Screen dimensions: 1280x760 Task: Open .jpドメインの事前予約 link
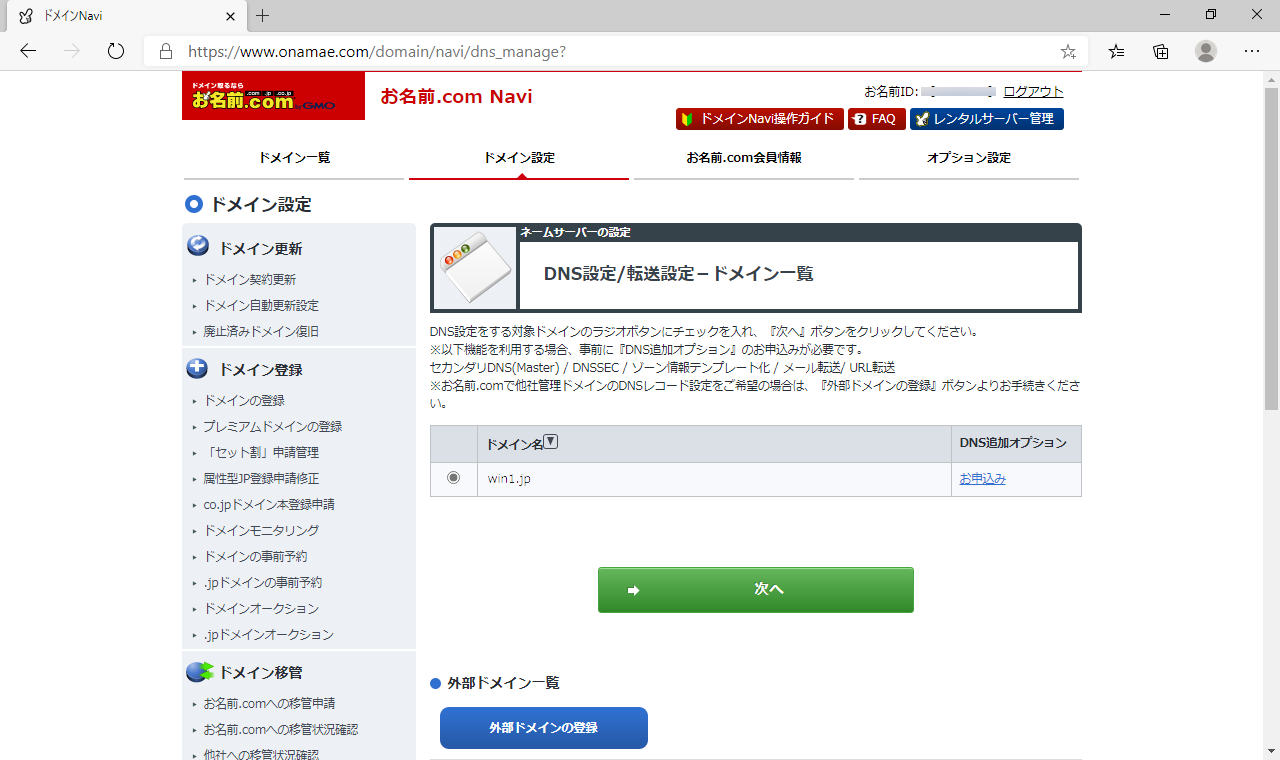tap(263, 583)
